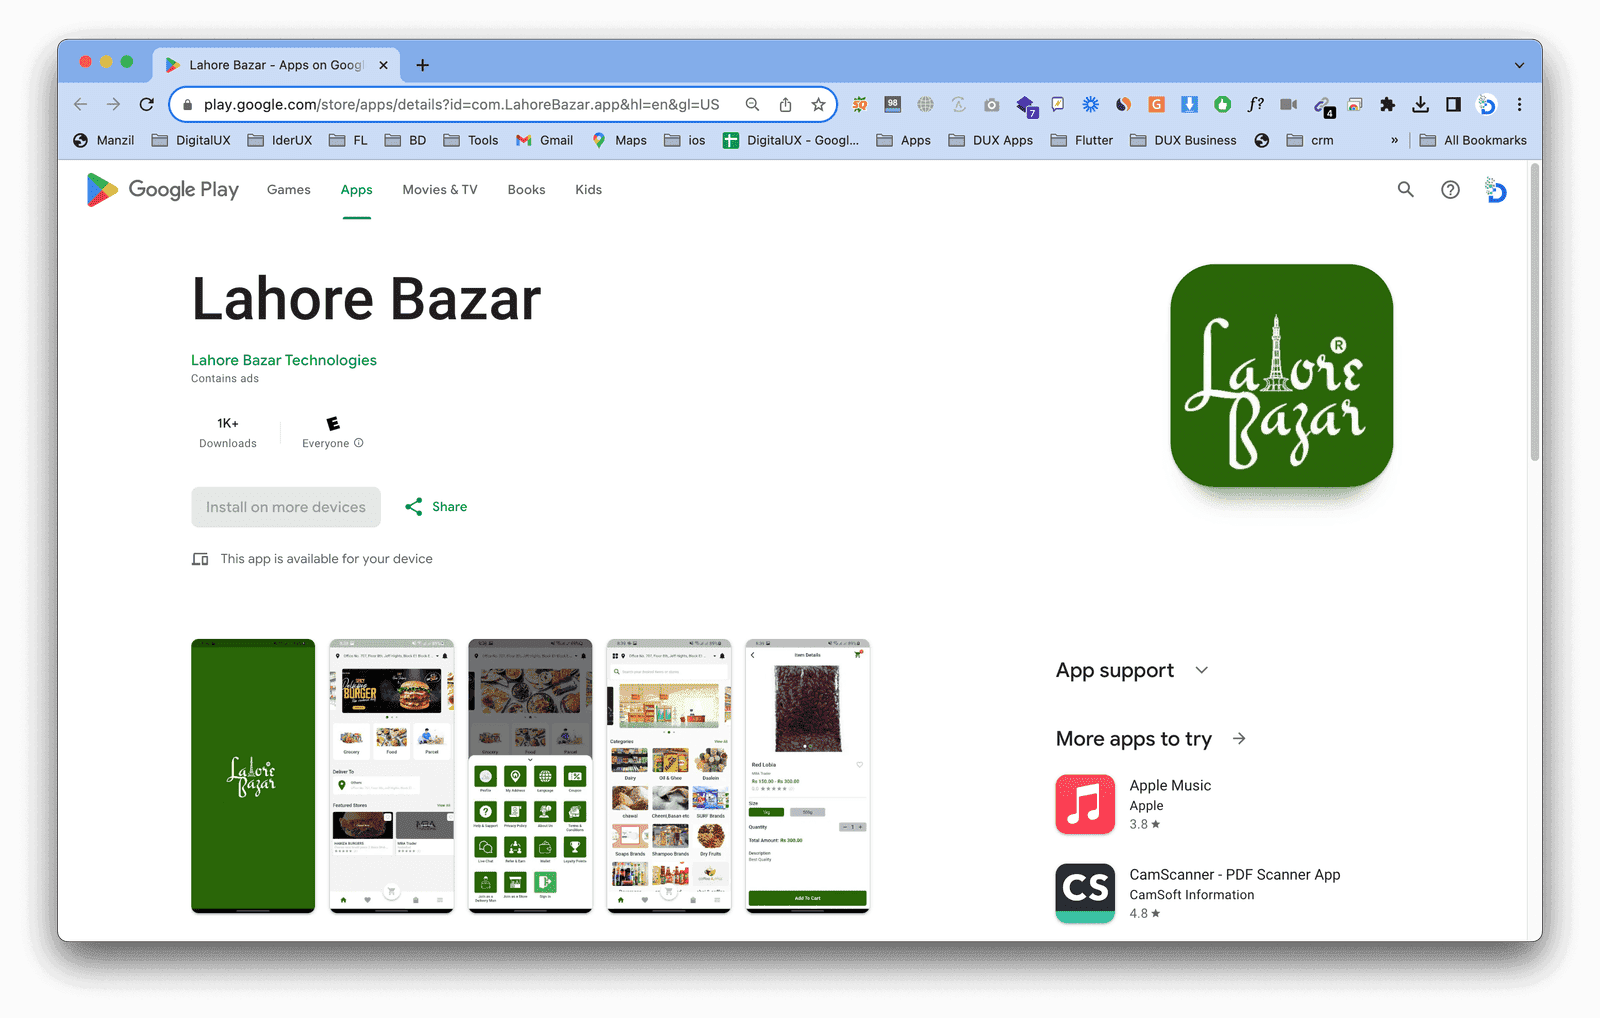Viewport: 1600px width, 1018px height.
Task: Click the Google Play logo
Action: pos(163,189)
